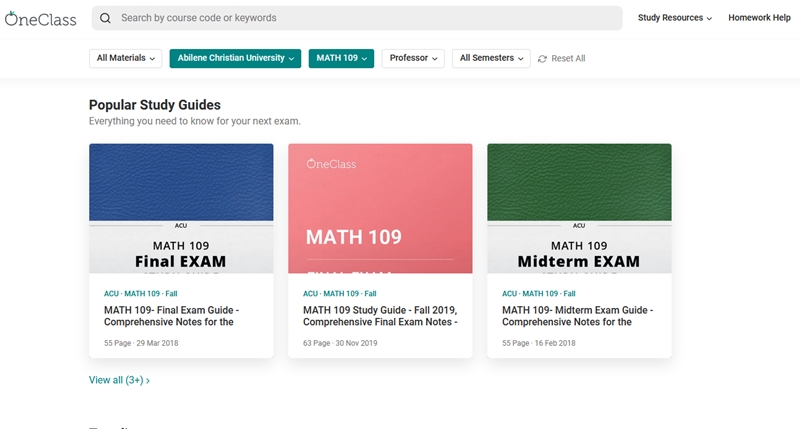Open the All Semesters dropdown
This screenshot has height=429, width=800.
(491, 58)
